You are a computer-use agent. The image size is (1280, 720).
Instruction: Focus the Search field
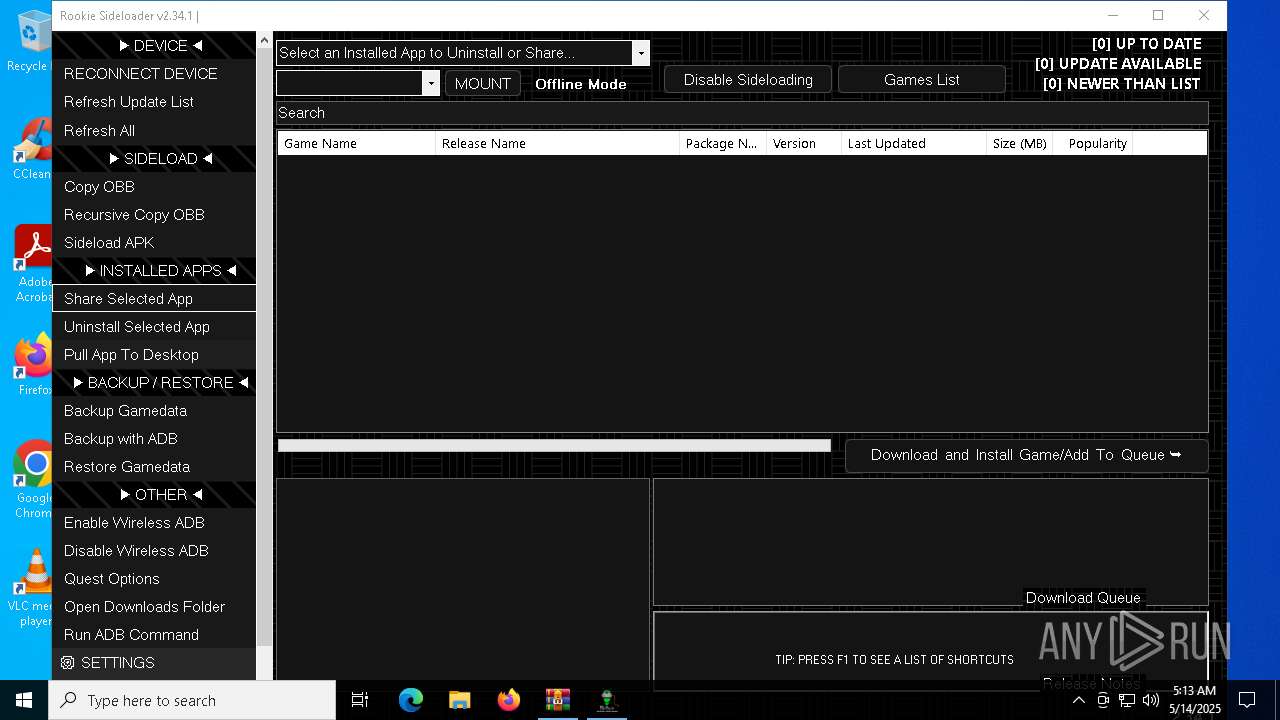[742, 113]
